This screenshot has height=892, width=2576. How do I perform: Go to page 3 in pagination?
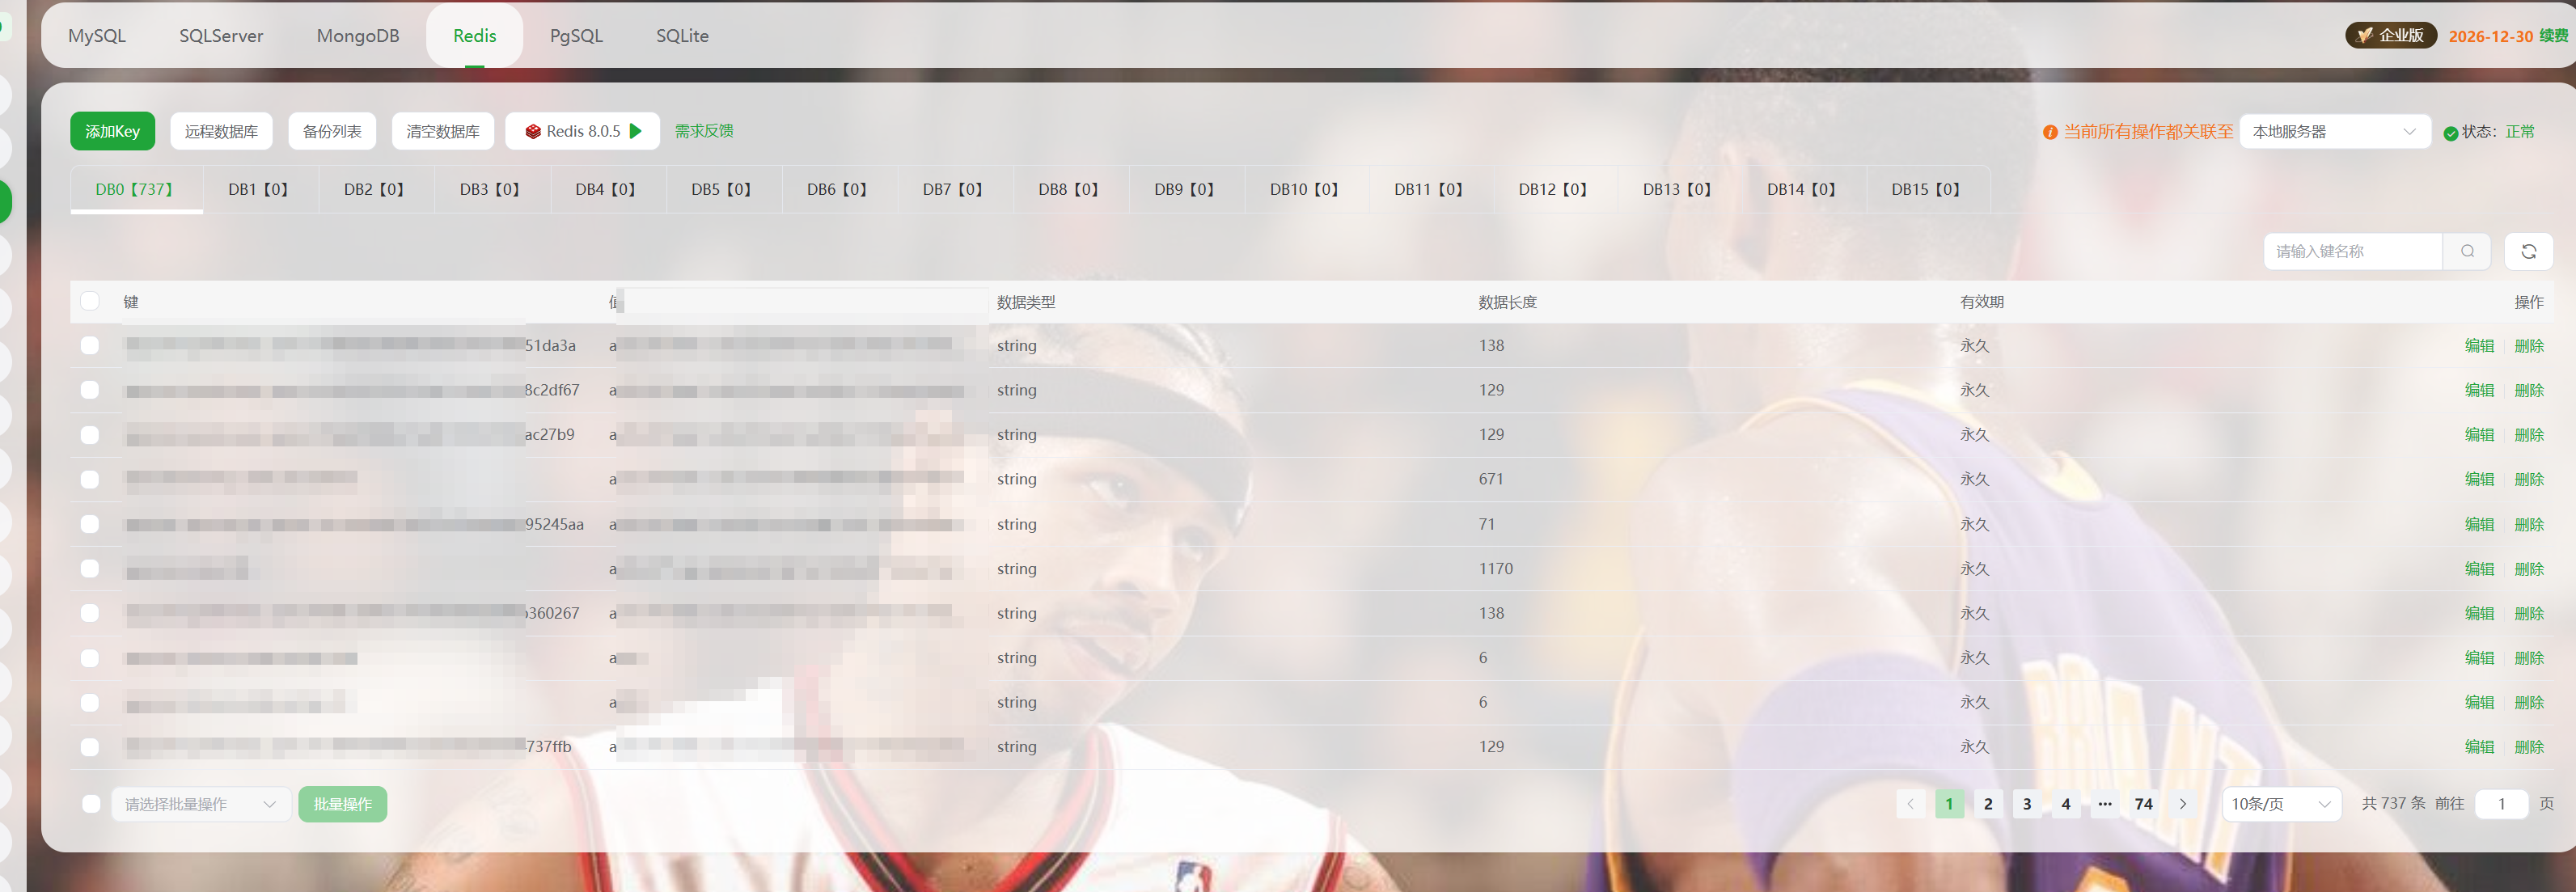pos(2026,803)
